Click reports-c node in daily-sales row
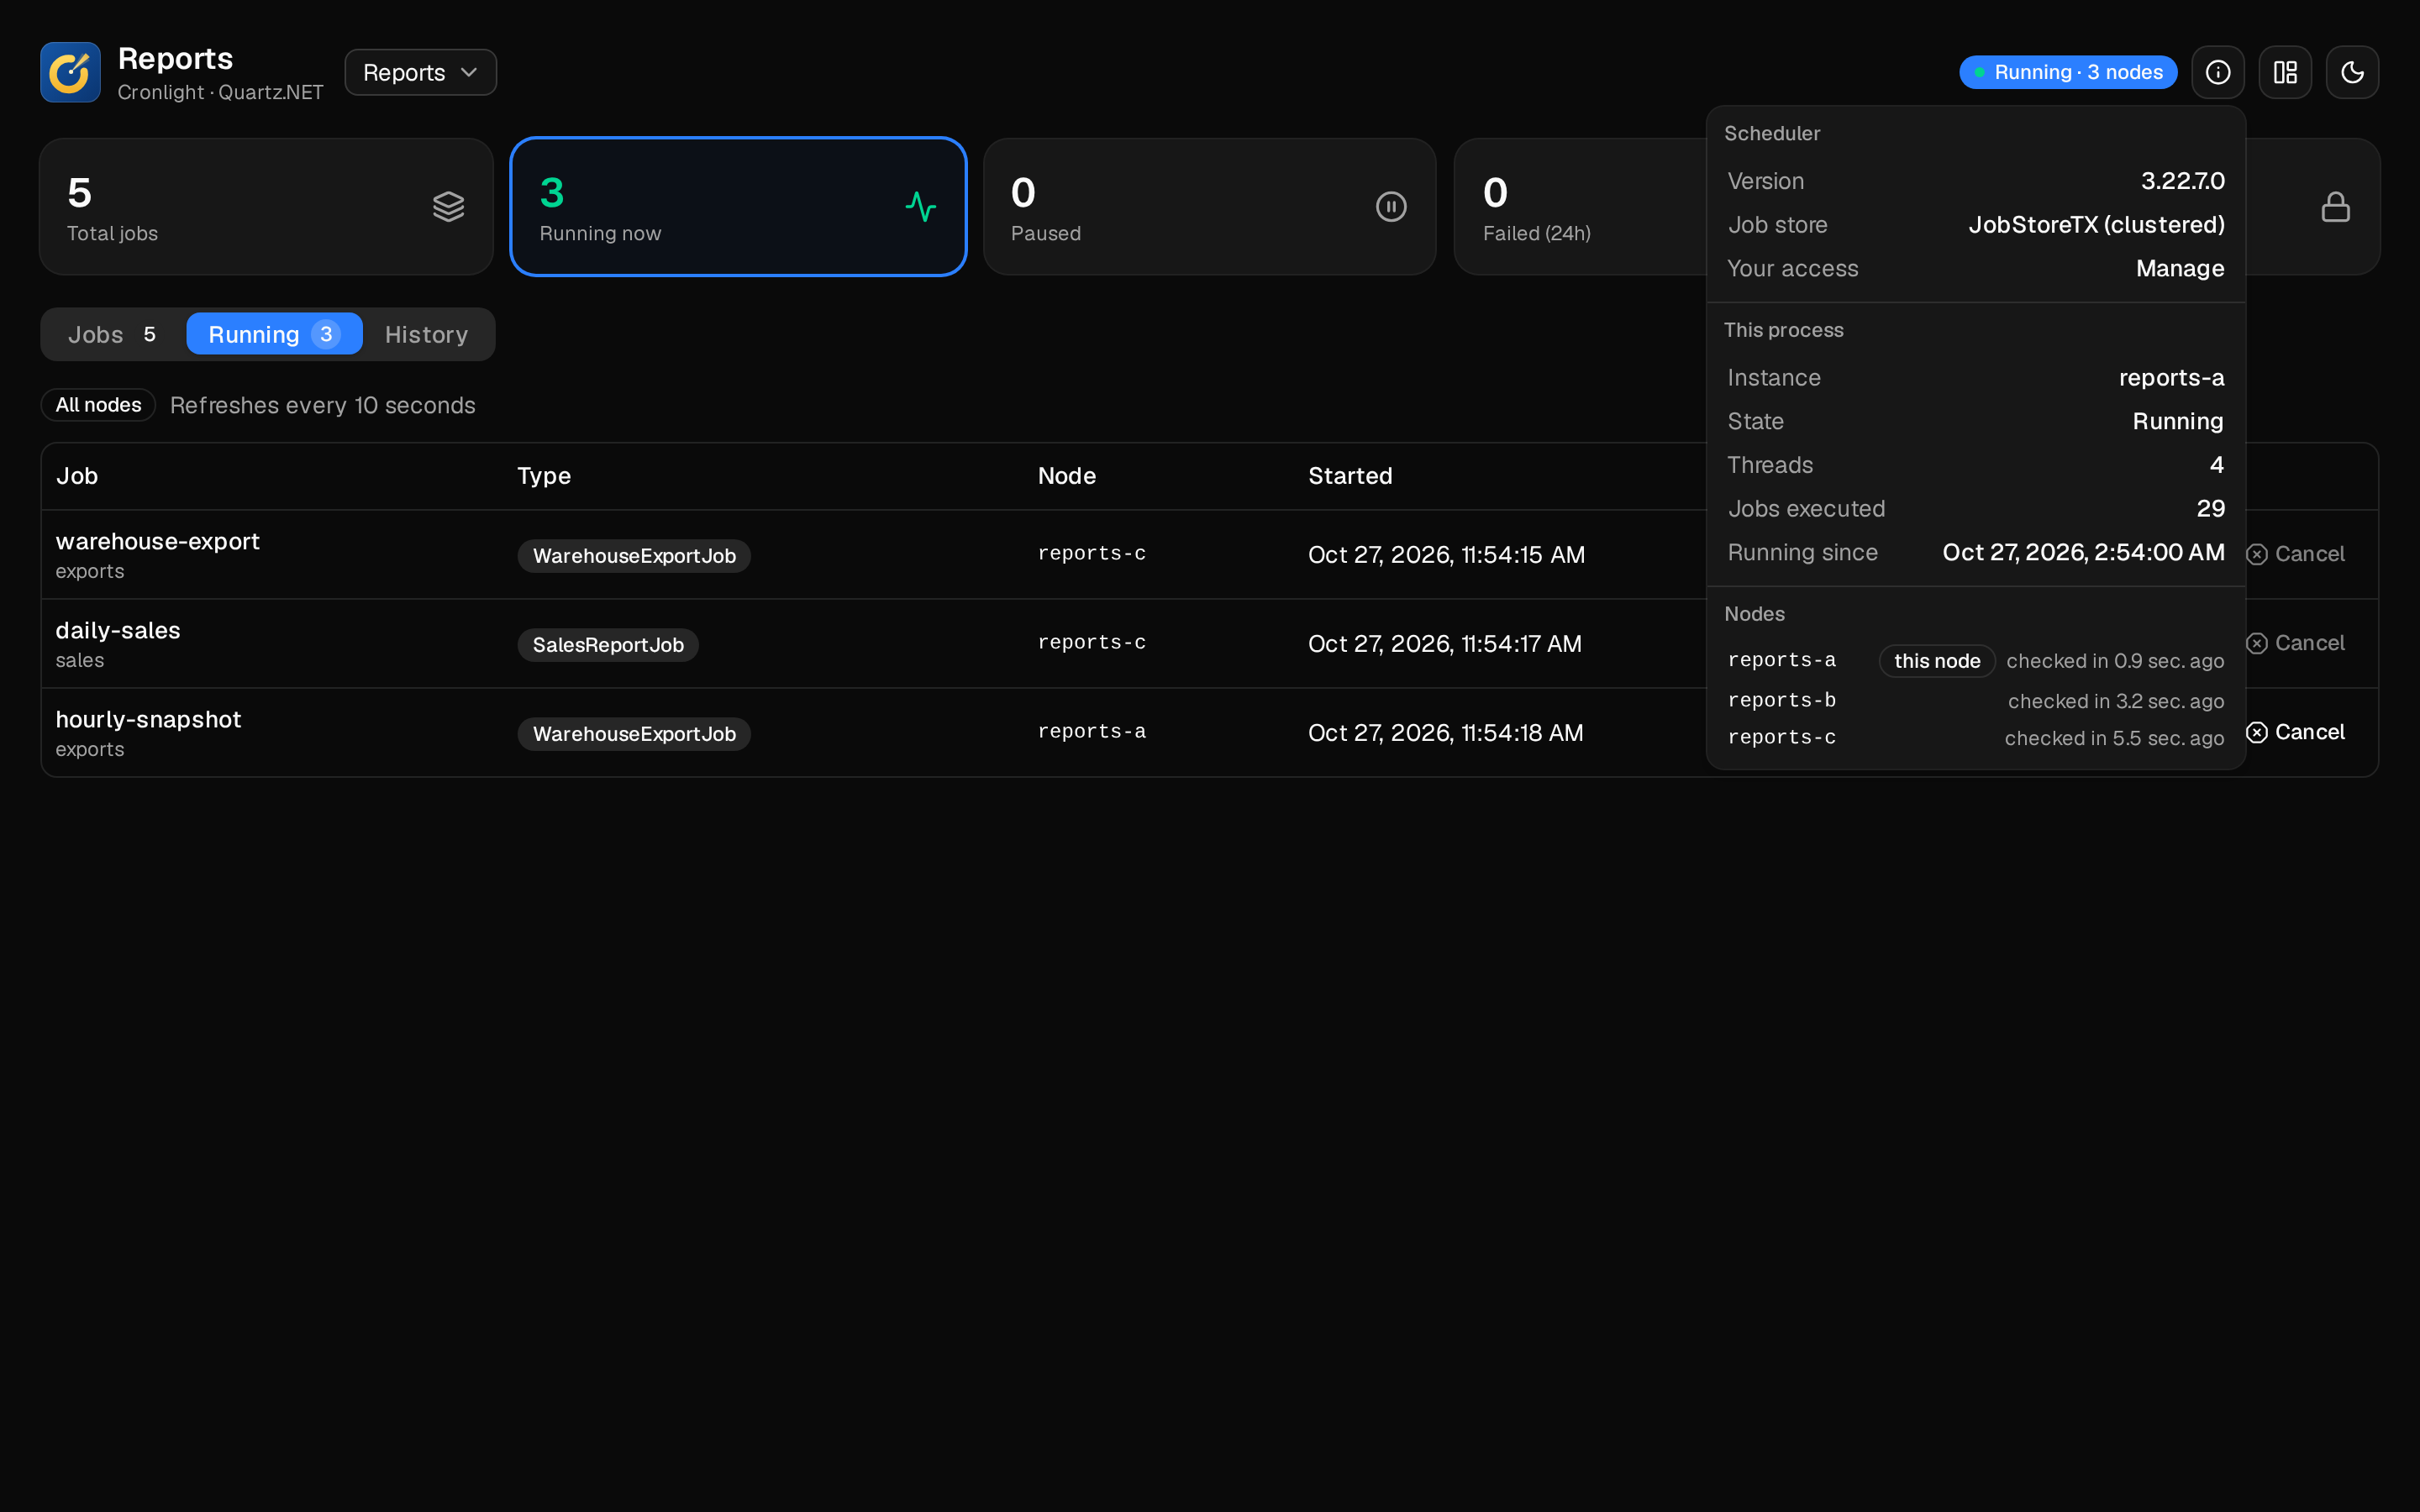 click(1091, 643)
